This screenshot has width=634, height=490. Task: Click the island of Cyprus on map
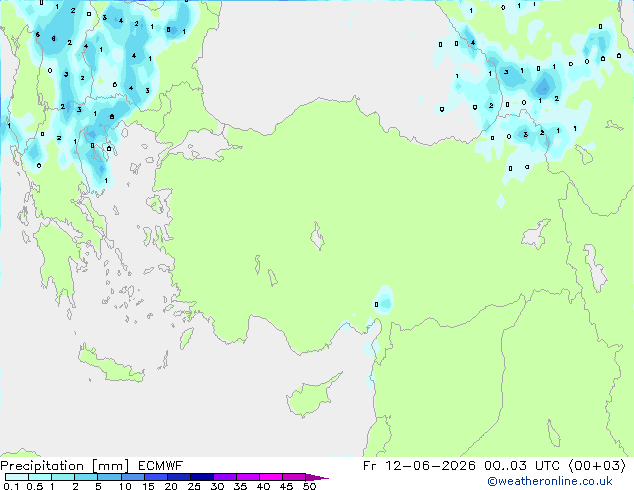click(x=312, y=397)
